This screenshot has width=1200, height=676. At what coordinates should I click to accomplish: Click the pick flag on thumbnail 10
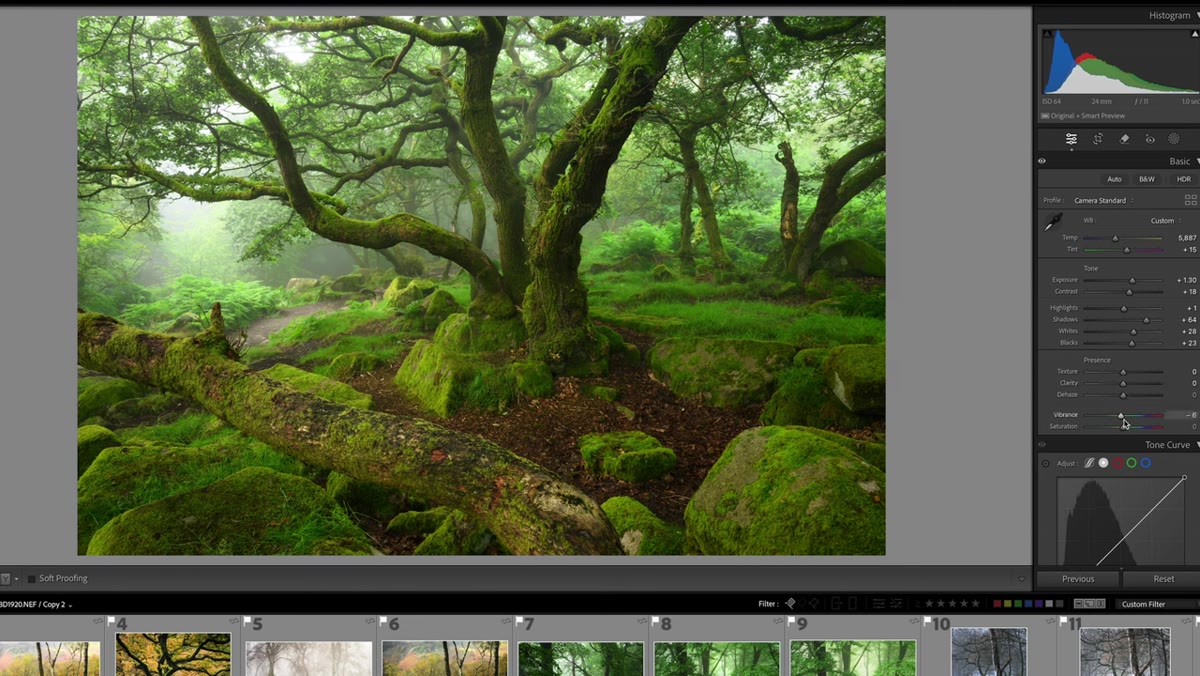coord(928,620)
